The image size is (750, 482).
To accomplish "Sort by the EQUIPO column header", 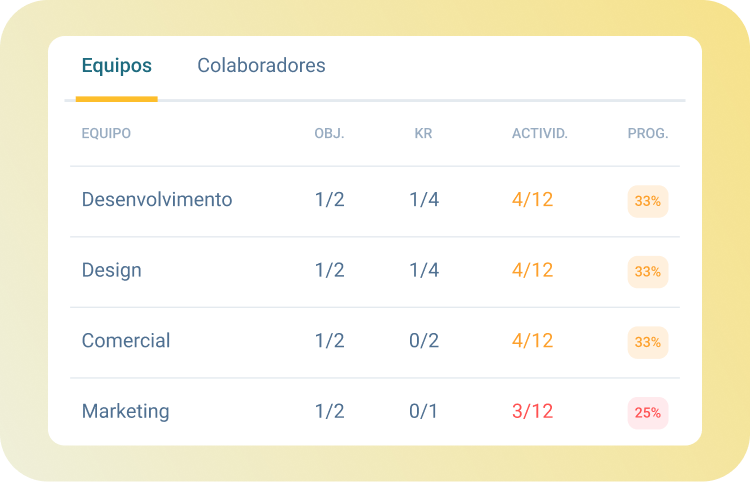I will (106, 134).
